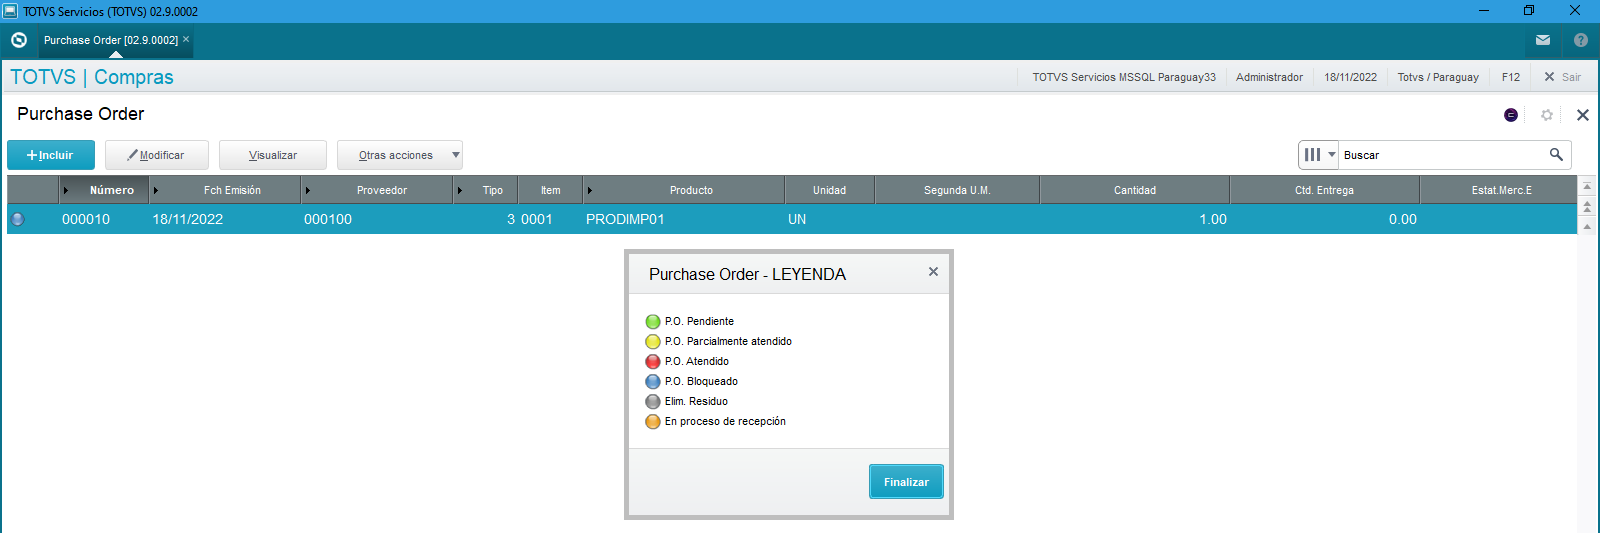Click the Totvs / Paraguay company label
This screenshot has width=1600, height=533.
(1438, 77)
